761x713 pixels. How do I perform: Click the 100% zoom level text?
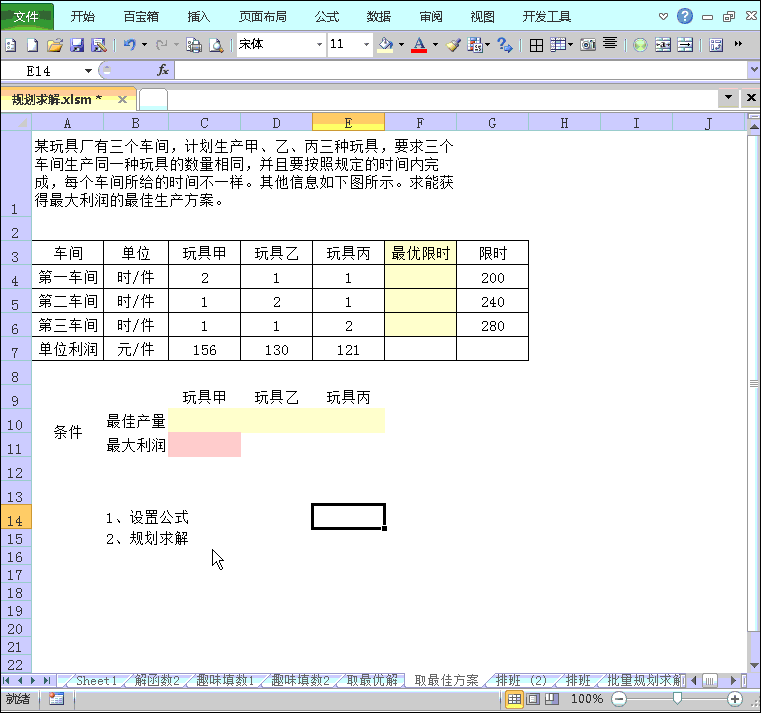click(587, 699)
